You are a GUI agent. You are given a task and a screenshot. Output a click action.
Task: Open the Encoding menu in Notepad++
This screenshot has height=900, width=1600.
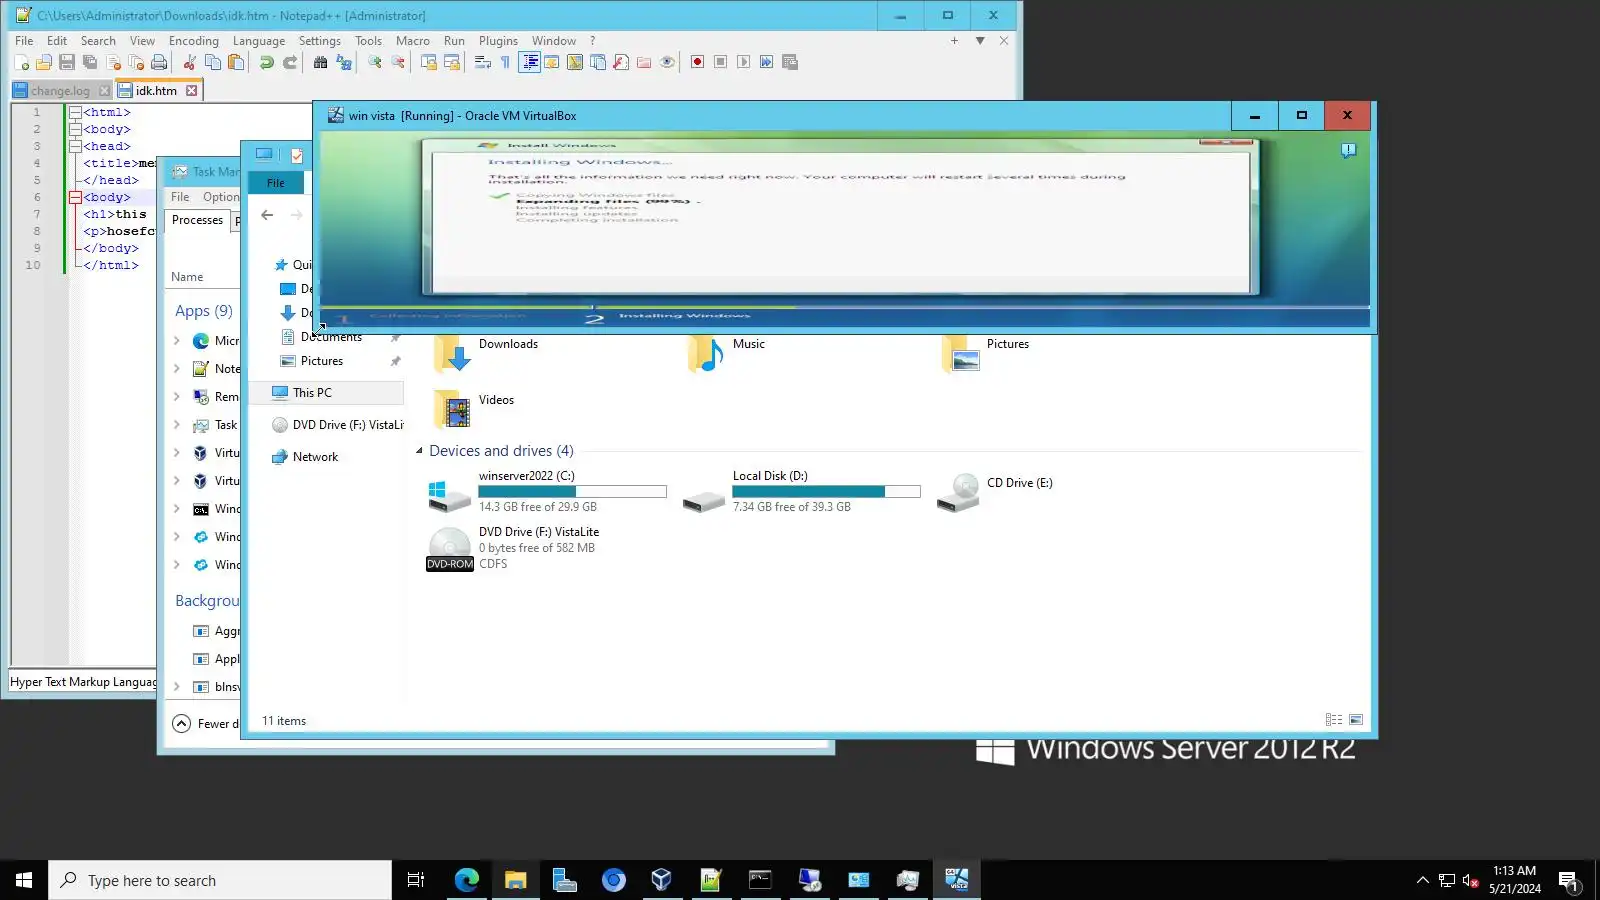coord(194,41)
